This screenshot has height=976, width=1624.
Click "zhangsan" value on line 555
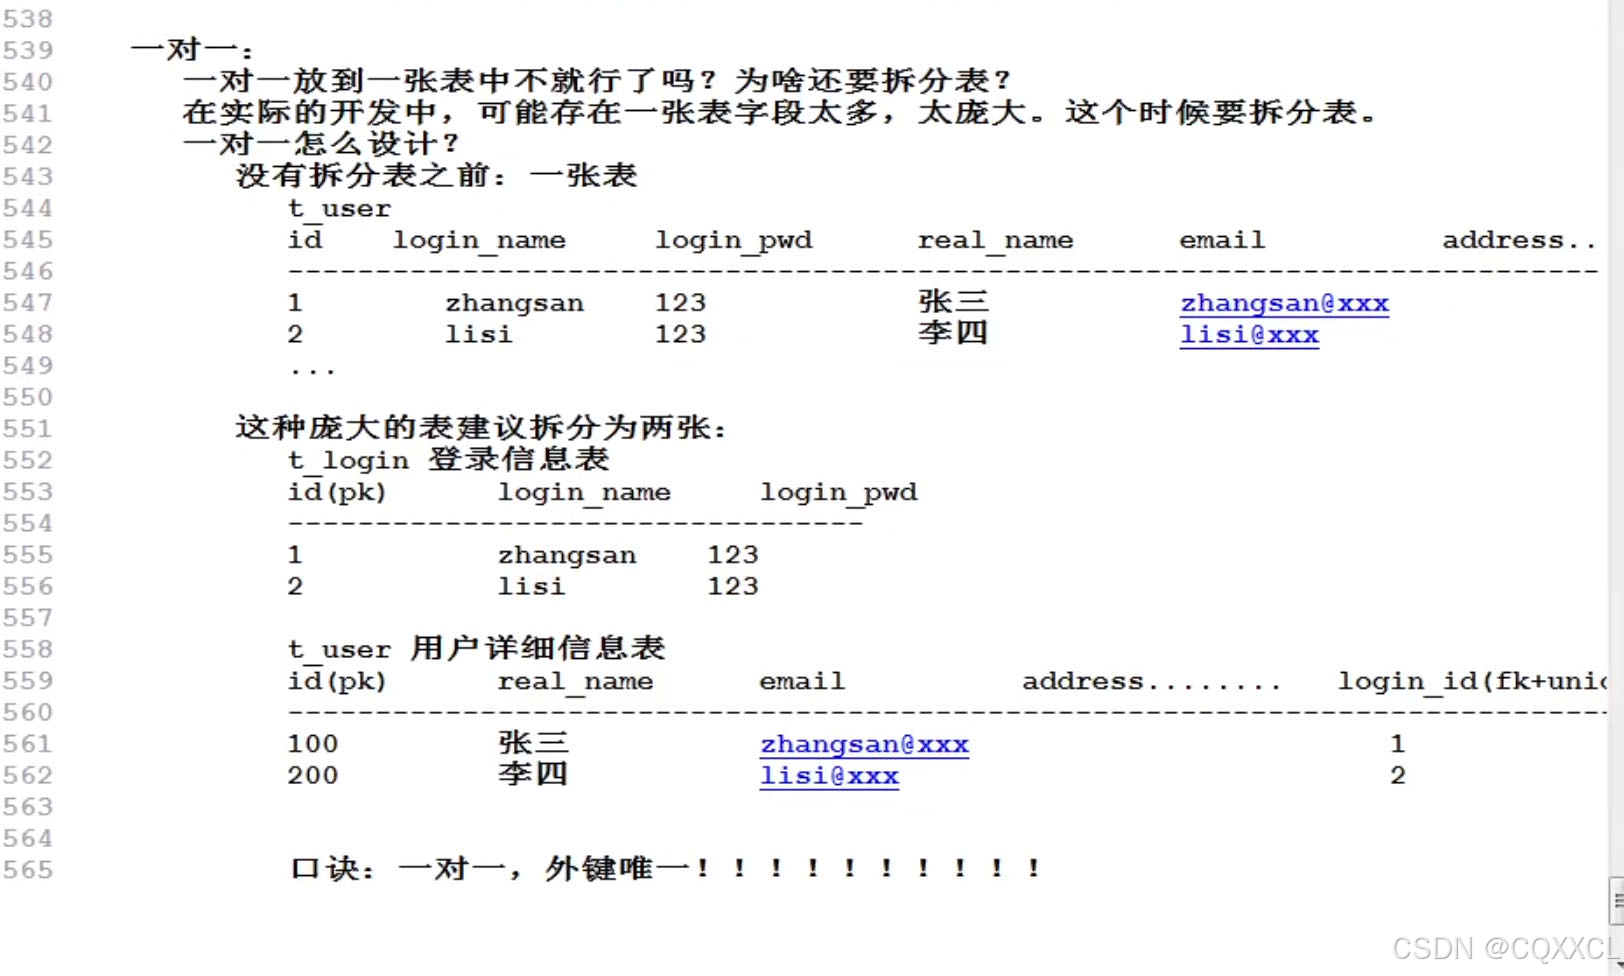click(x=568, y=556)
